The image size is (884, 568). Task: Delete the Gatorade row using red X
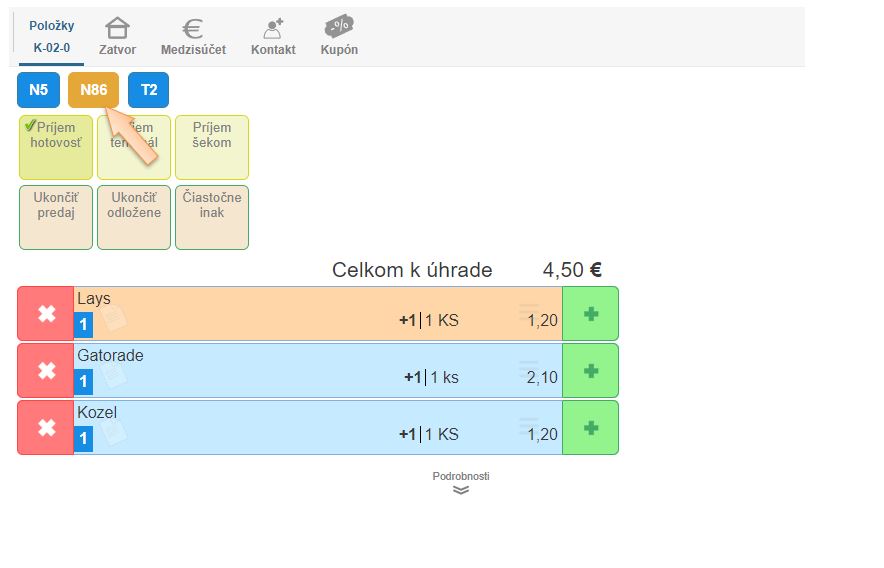(x=46, y=371)
